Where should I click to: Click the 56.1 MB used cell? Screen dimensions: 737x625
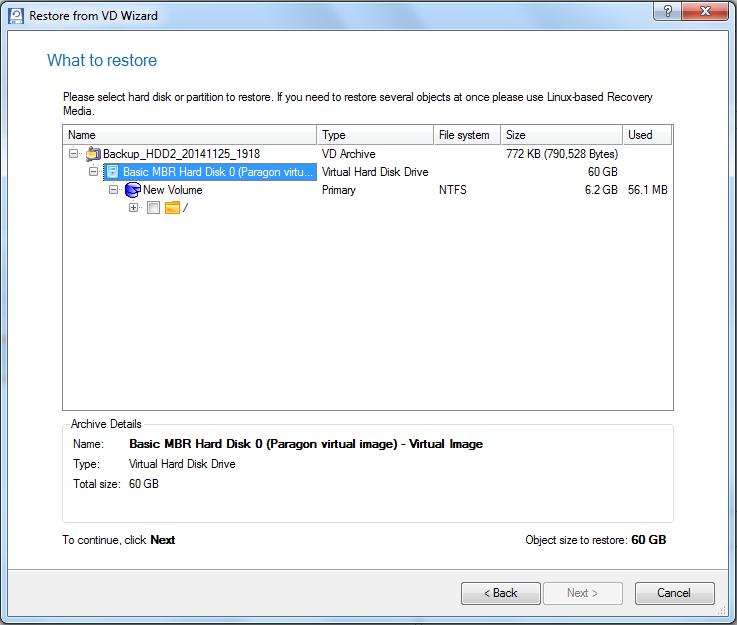click(x=647, y=190)
